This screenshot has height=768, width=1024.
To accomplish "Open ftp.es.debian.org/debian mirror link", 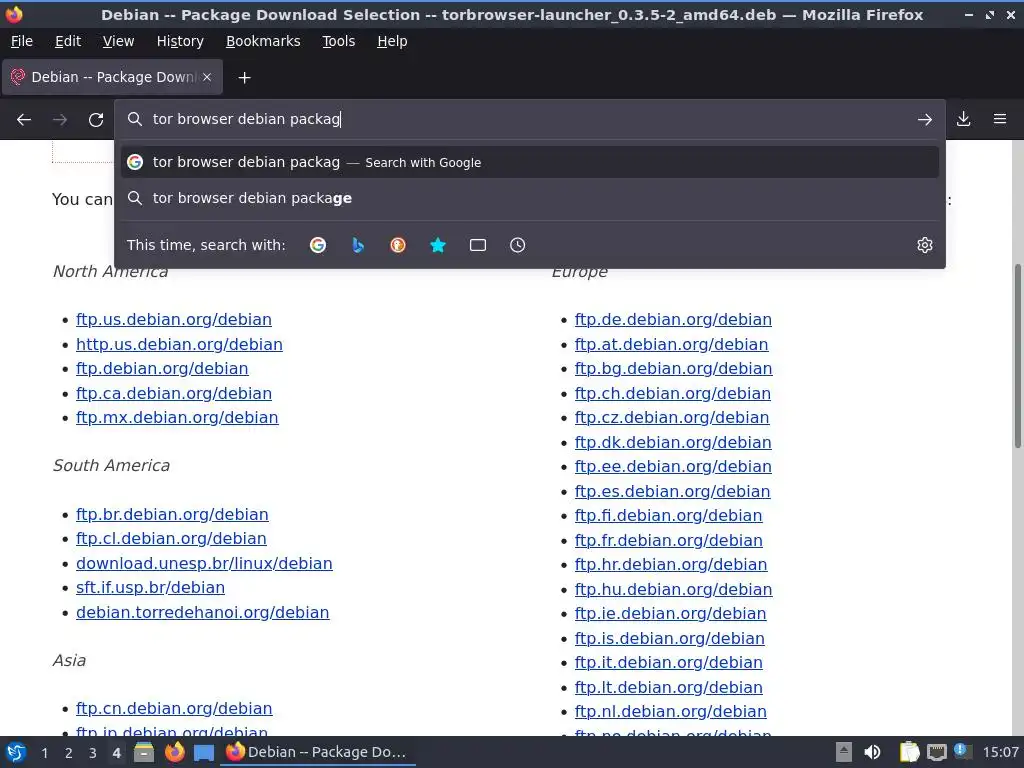I will 673,491.
